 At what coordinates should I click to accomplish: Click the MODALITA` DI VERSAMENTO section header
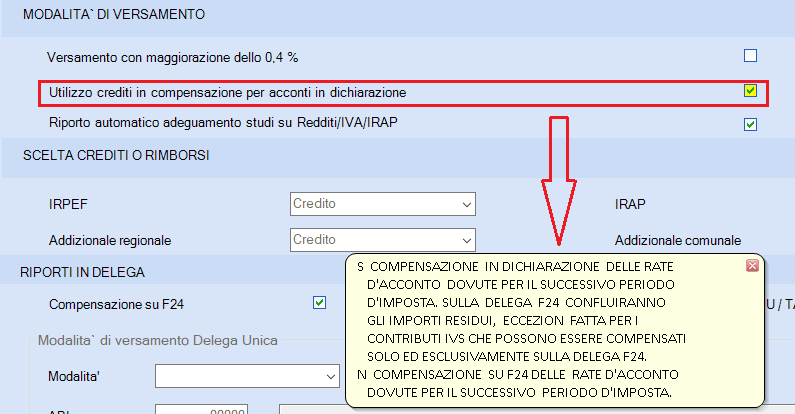[114, 15]
